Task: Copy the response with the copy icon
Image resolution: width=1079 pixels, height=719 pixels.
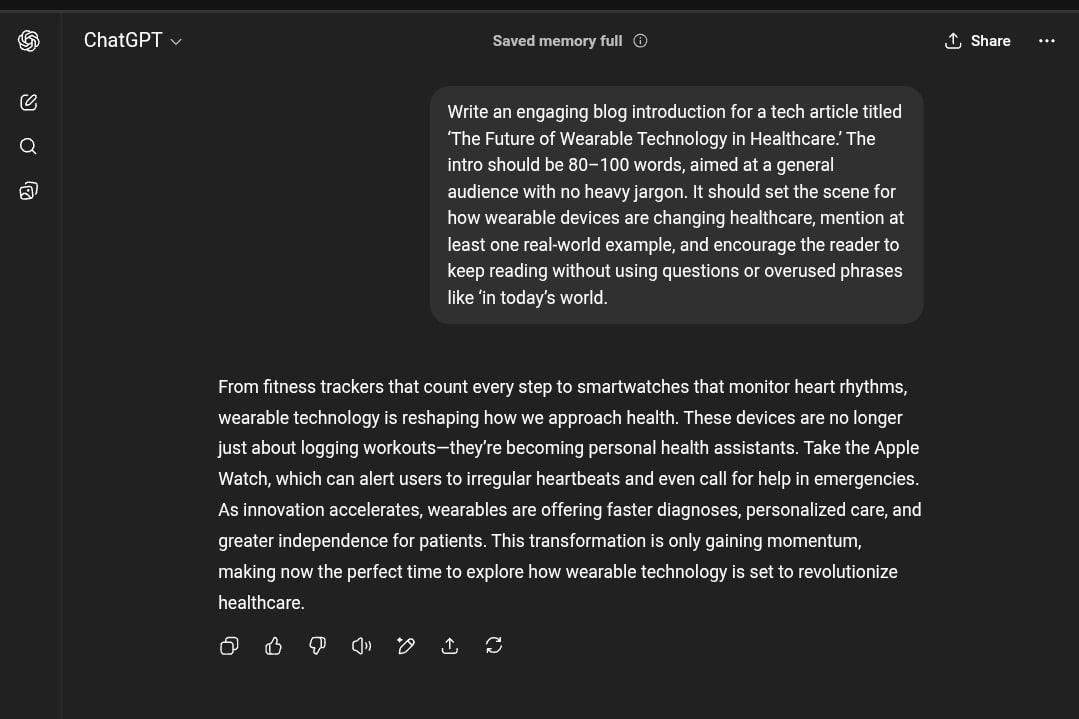Action: pyautogui.click(x=229, y=645)
